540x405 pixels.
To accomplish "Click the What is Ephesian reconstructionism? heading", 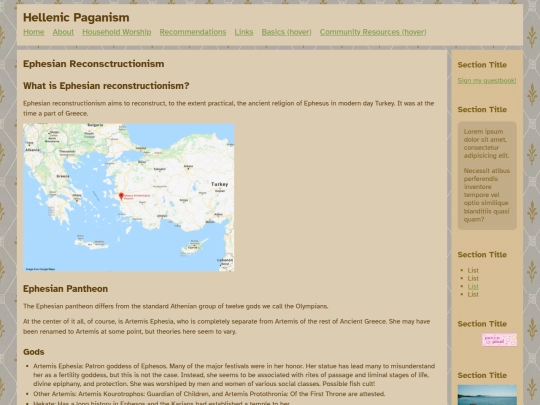I will 106,86.
